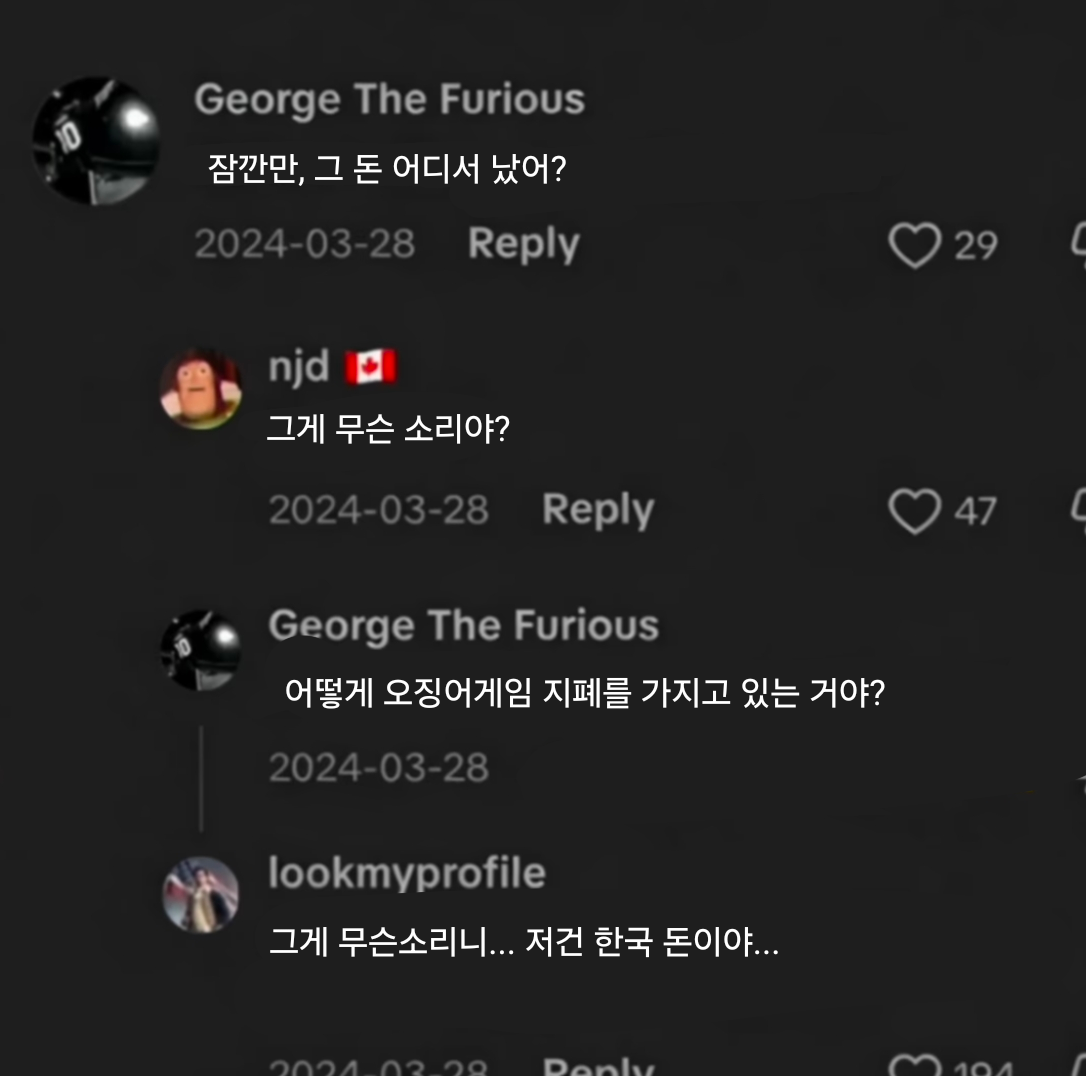1086x1076 pixels.
Task: Open the lookmyprofile username link
Action: point(407,873)
